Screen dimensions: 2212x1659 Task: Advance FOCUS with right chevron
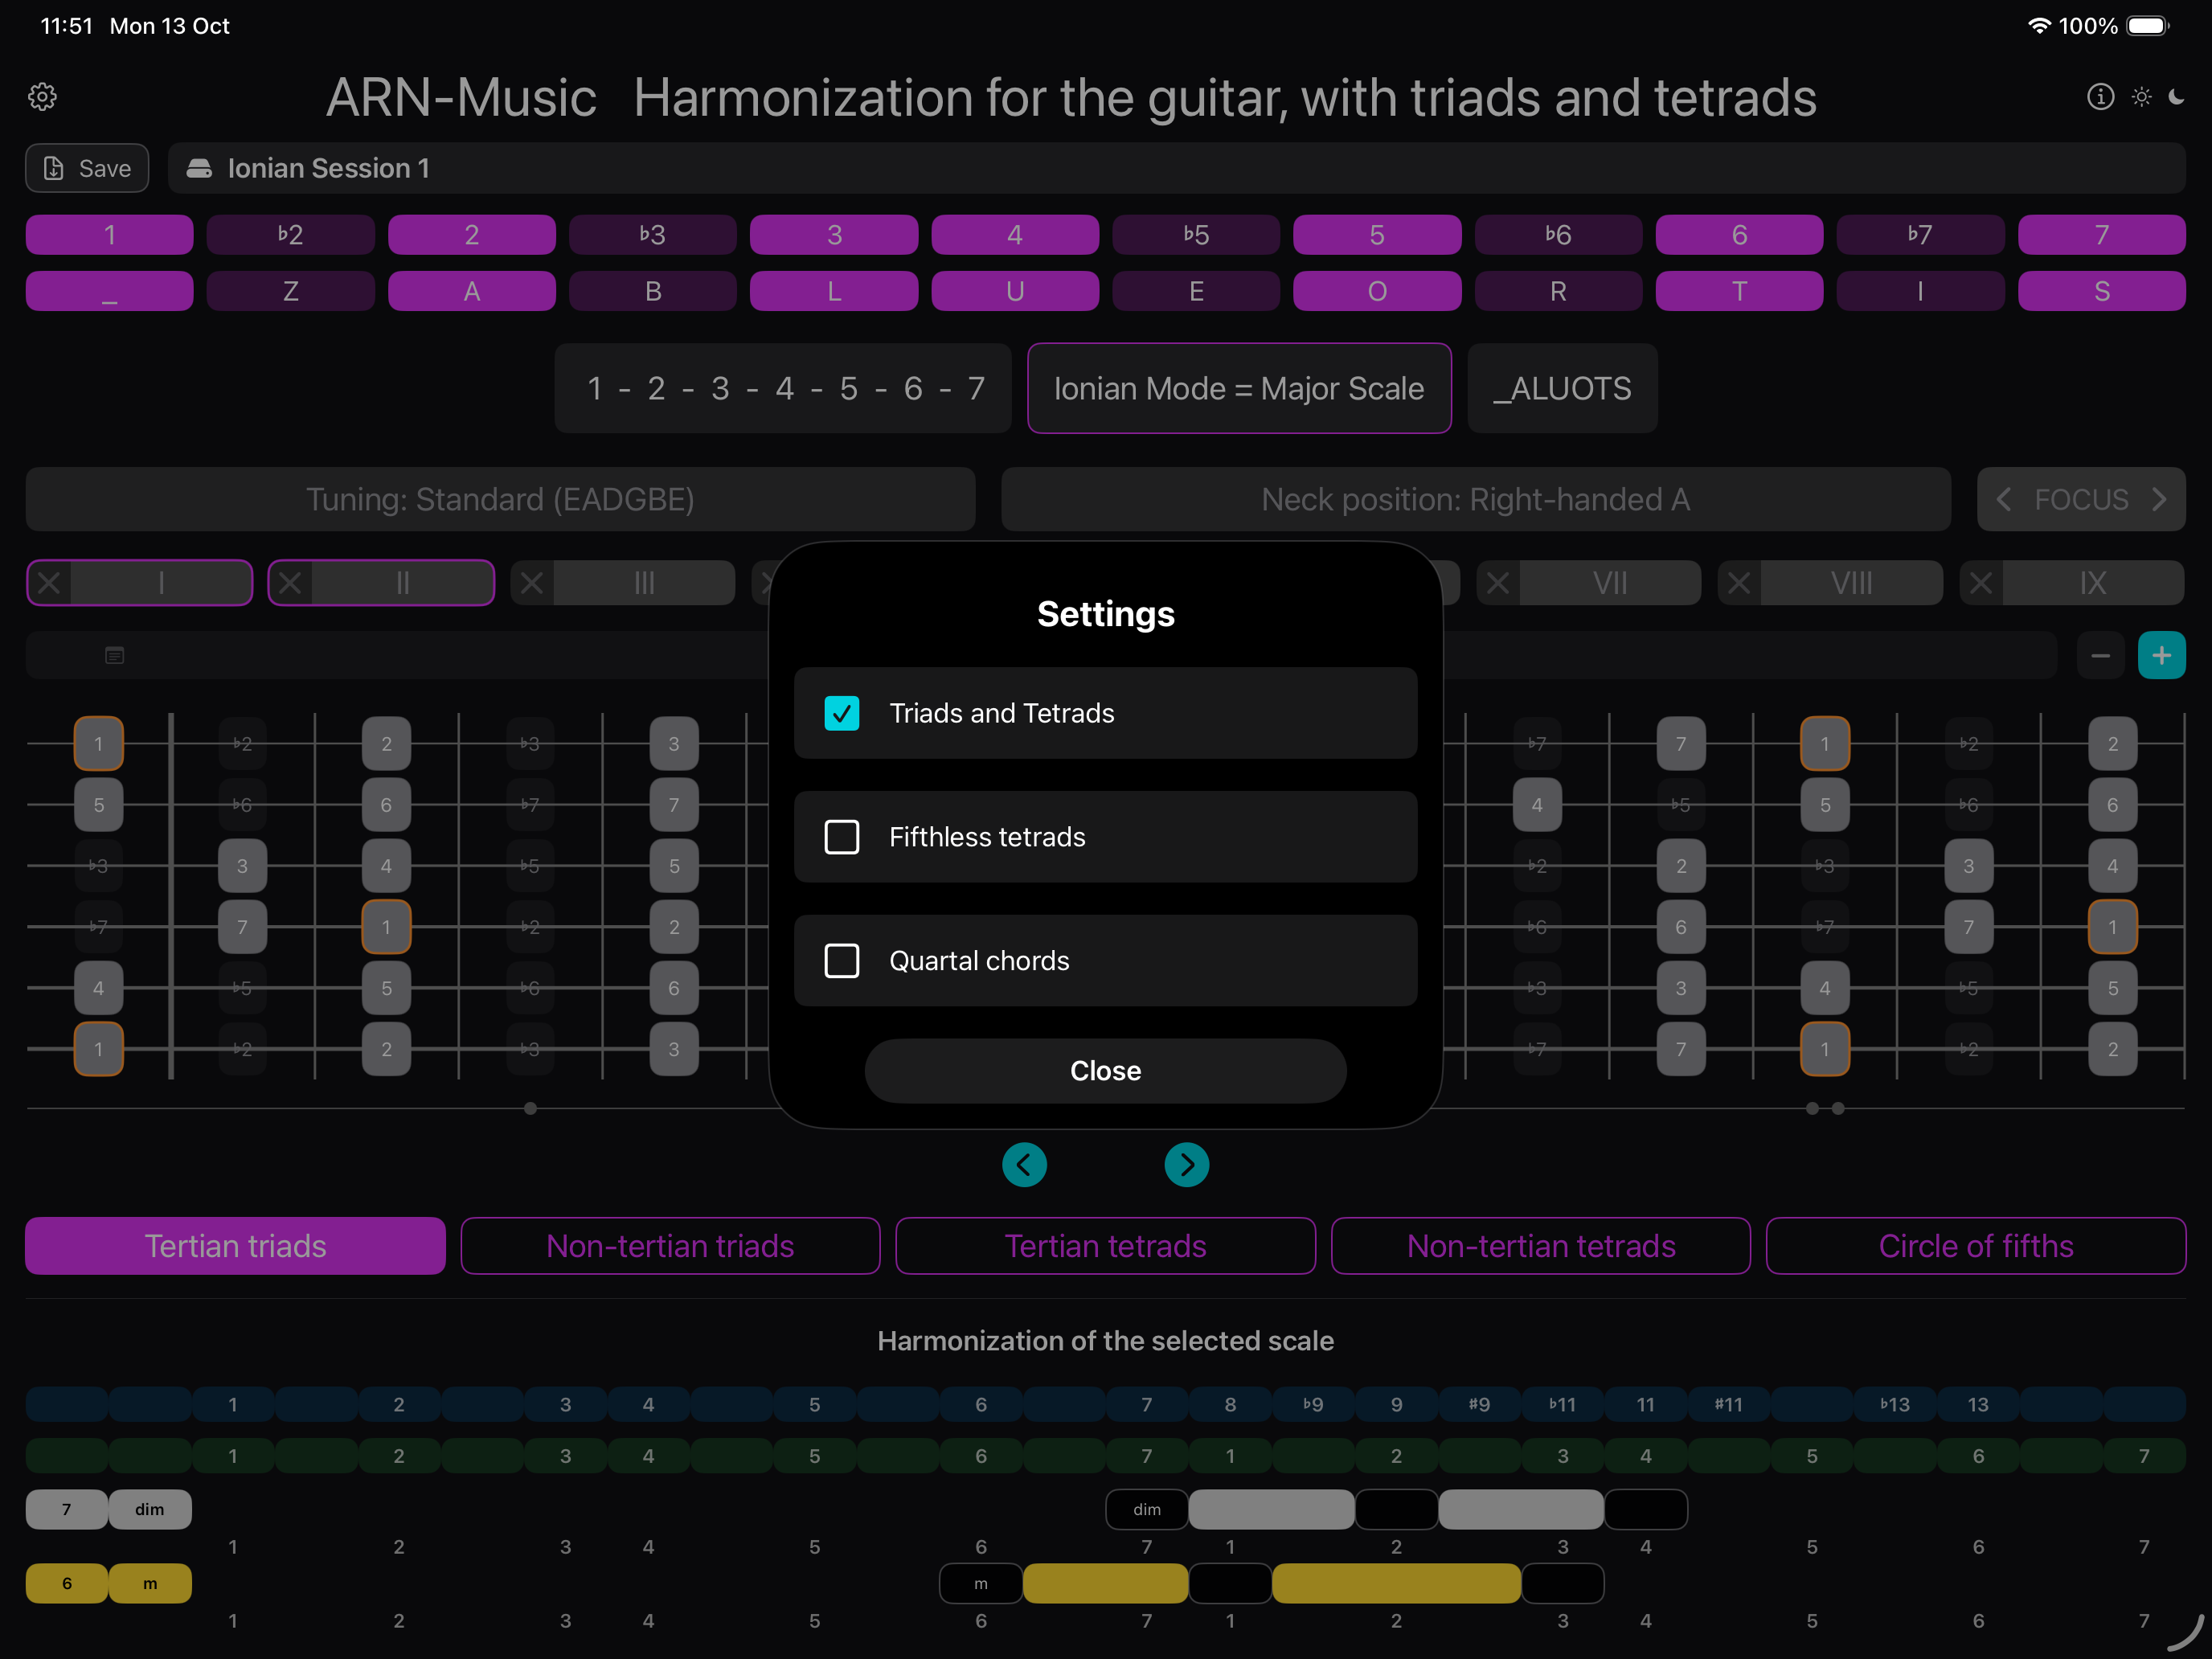pos(2159,499)
